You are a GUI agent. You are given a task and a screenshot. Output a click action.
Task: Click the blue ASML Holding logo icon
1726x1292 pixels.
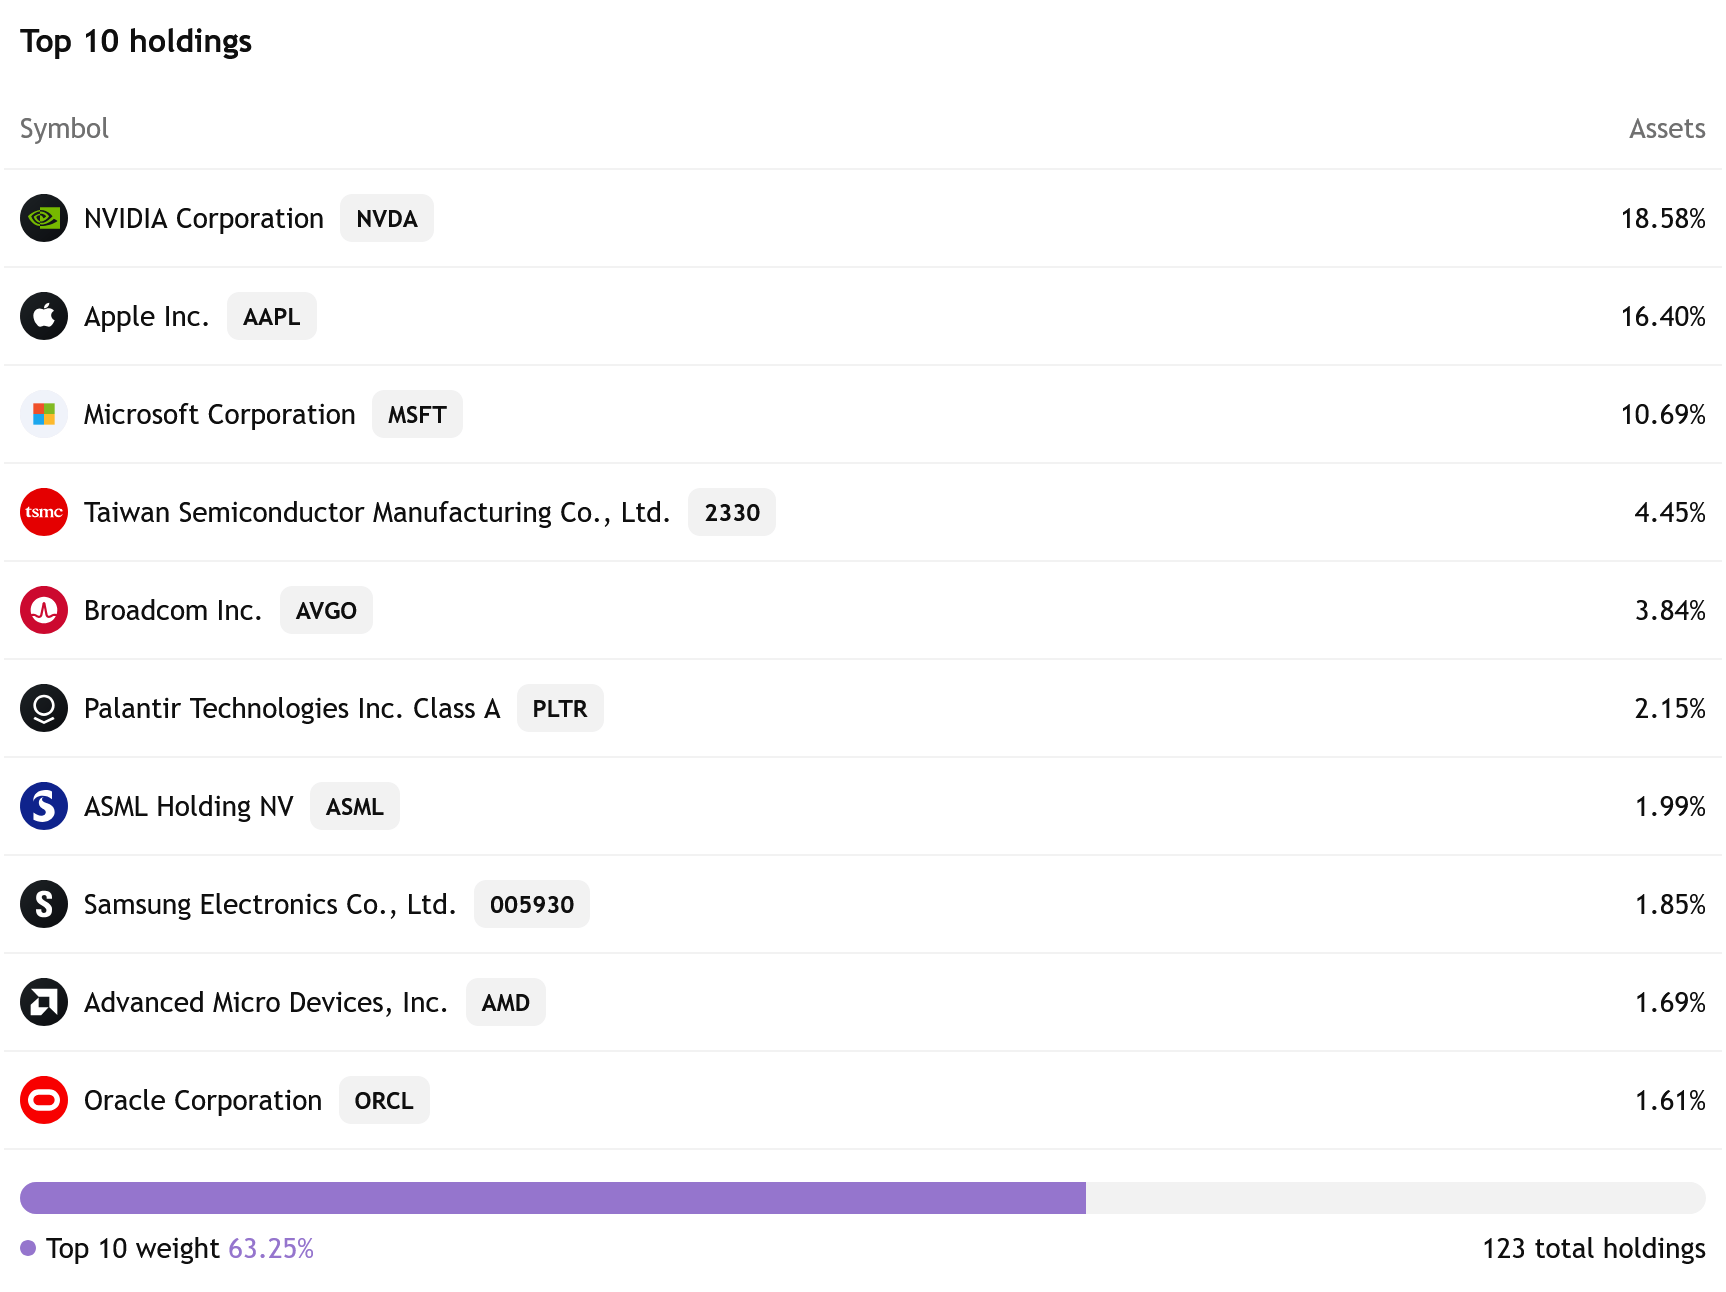(x=44, y=806)
